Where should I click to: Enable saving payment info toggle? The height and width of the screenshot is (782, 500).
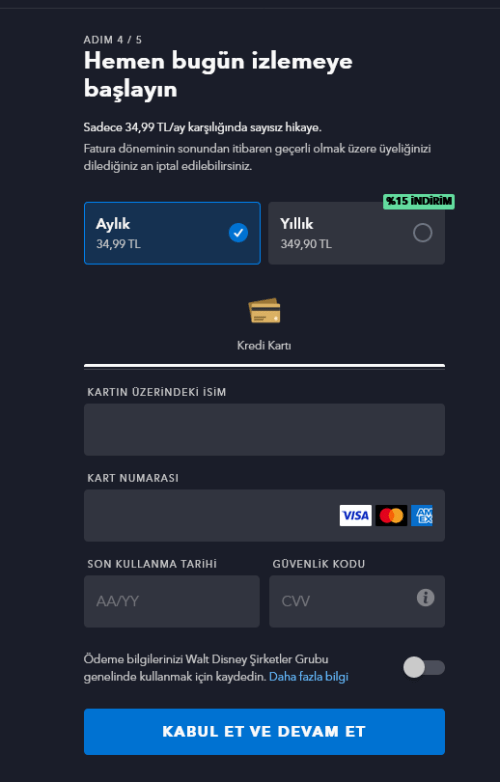424,667
